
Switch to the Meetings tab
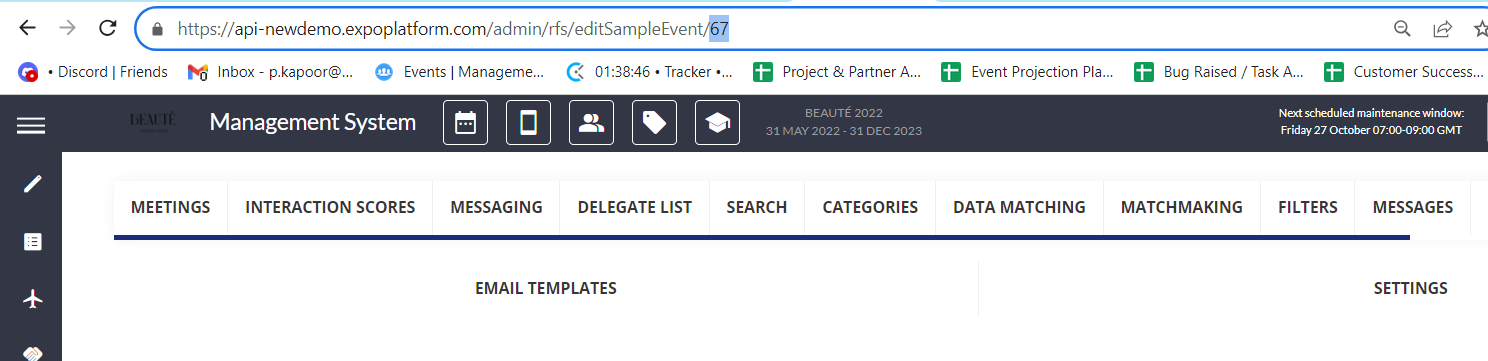[x=171, y=208]
